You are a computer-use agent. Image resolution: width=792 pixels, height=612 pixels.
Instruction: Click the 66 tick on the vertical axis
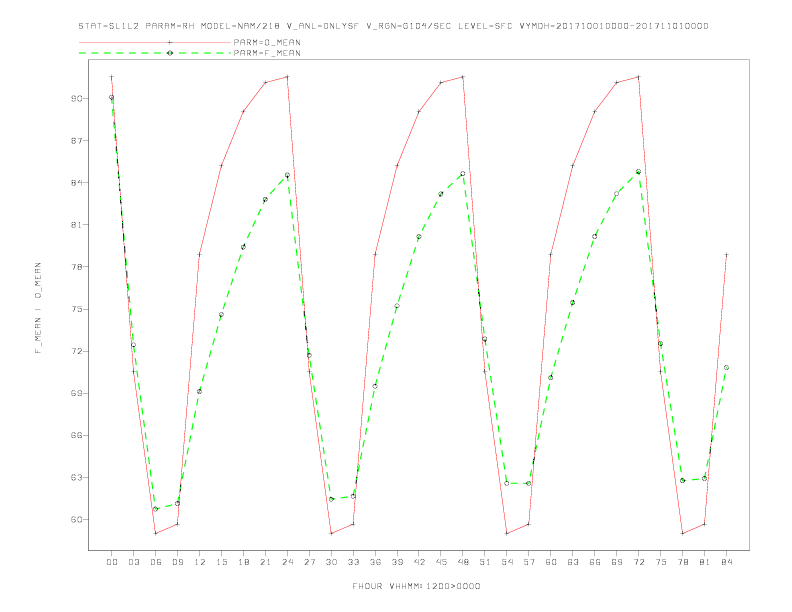76,435
